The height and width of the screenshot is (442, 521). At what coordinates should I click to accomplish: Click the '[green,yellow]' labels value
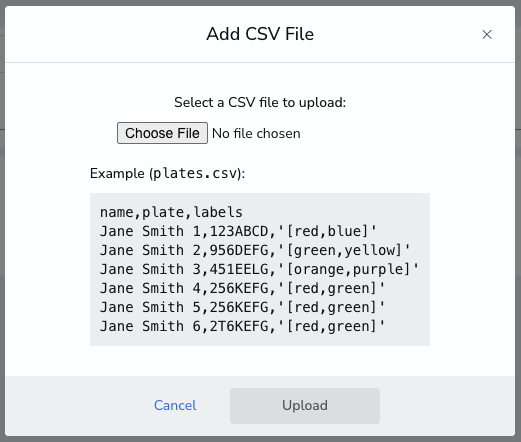point(344,250)
